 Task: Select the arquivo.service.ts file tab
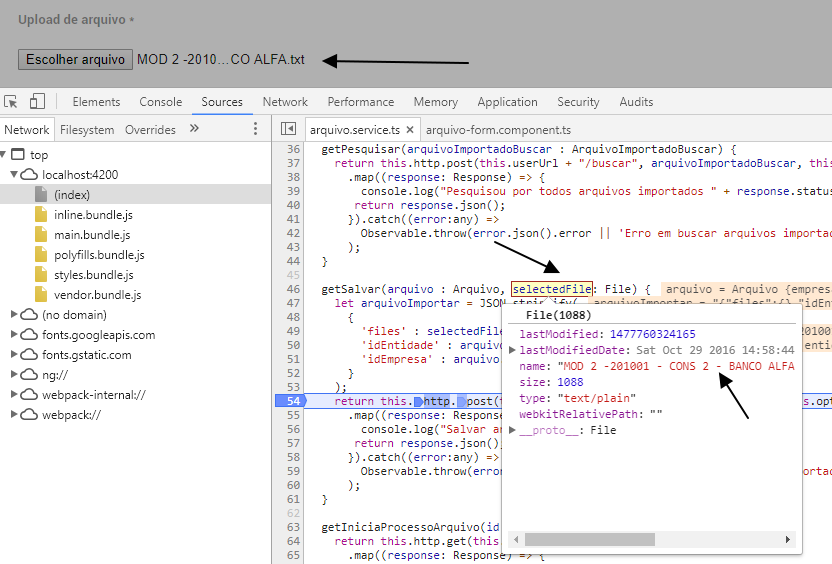click(x=354, y=130)
